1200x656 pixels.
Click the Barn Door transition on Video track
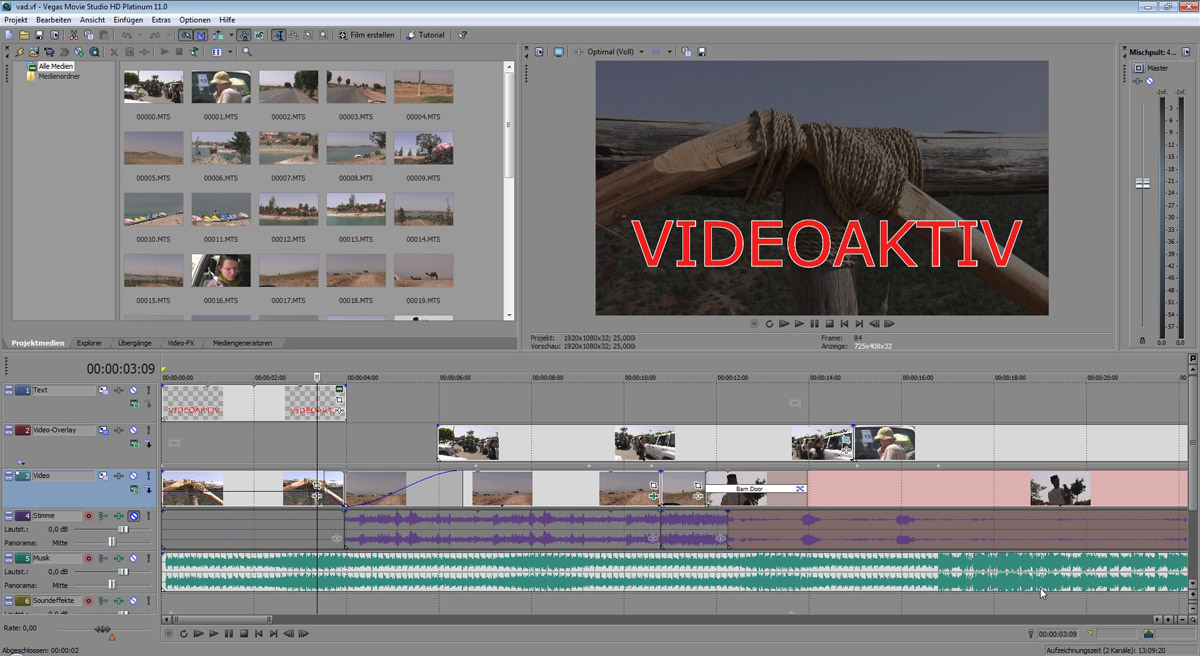(x=756, y=489)
